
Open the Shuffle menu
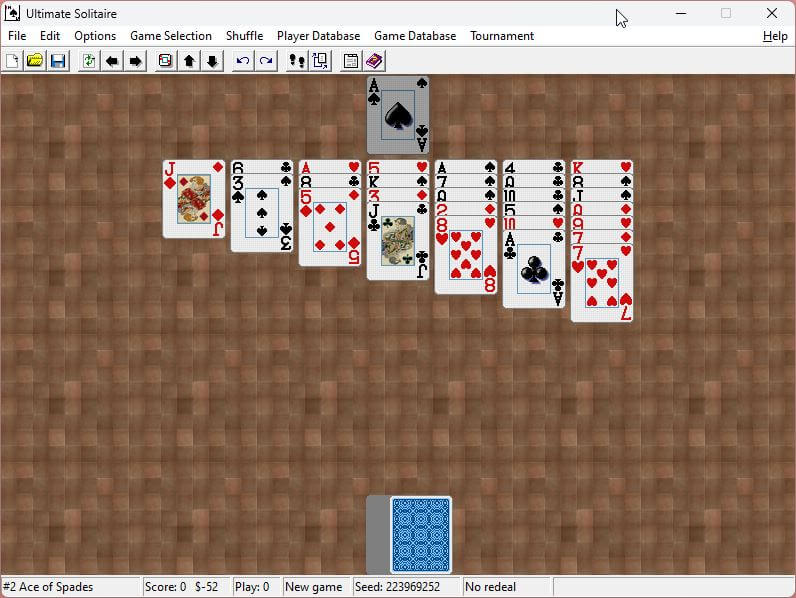244,36
